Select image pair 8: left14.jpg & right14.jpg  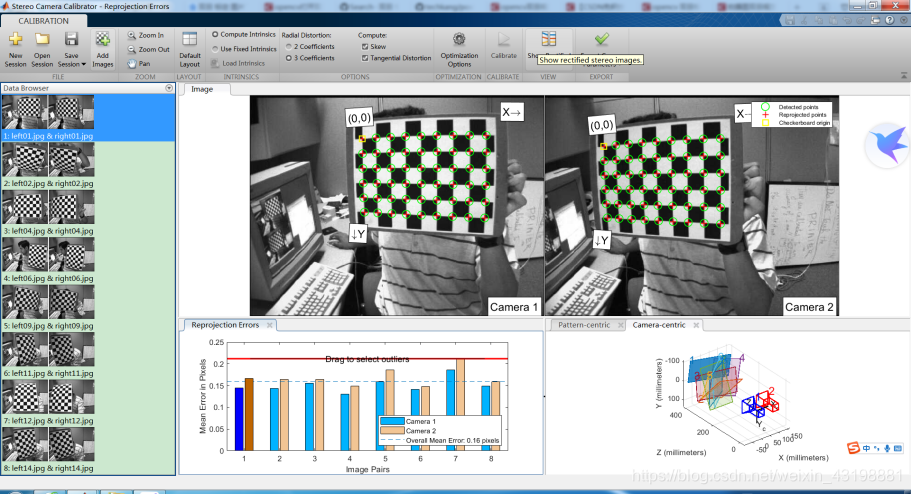(x=88, y=450)
